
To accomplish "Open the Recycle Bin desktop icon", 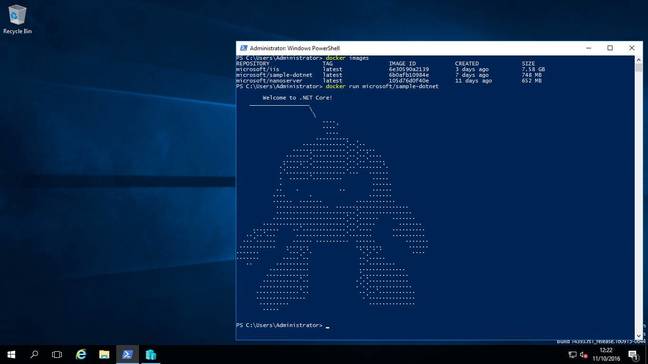I will 17,19.
